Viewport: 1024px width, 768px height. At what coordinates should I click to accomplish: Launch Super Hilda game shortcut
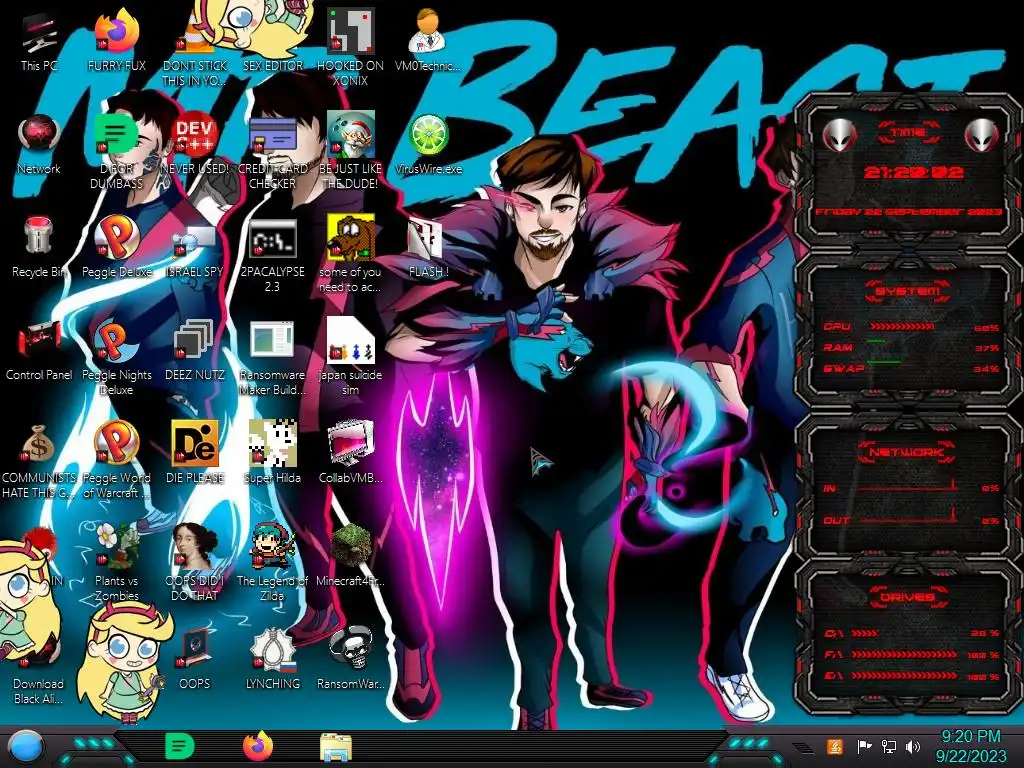pyautogui.click(x=272, y=453)
